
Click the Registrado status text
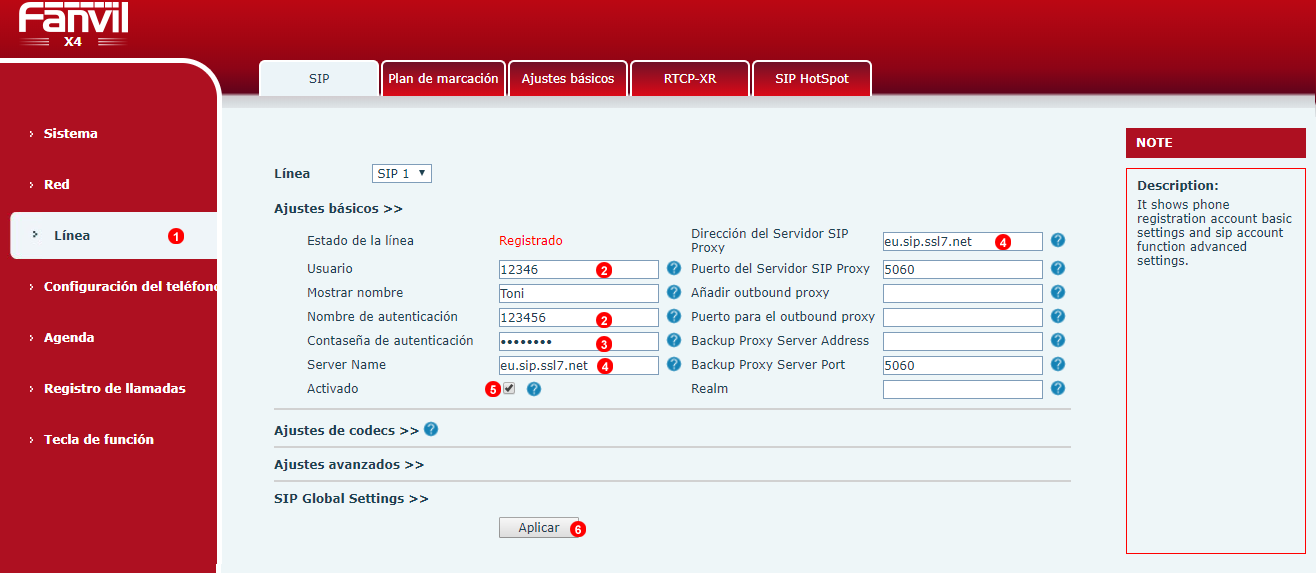[x=531, y=241]
